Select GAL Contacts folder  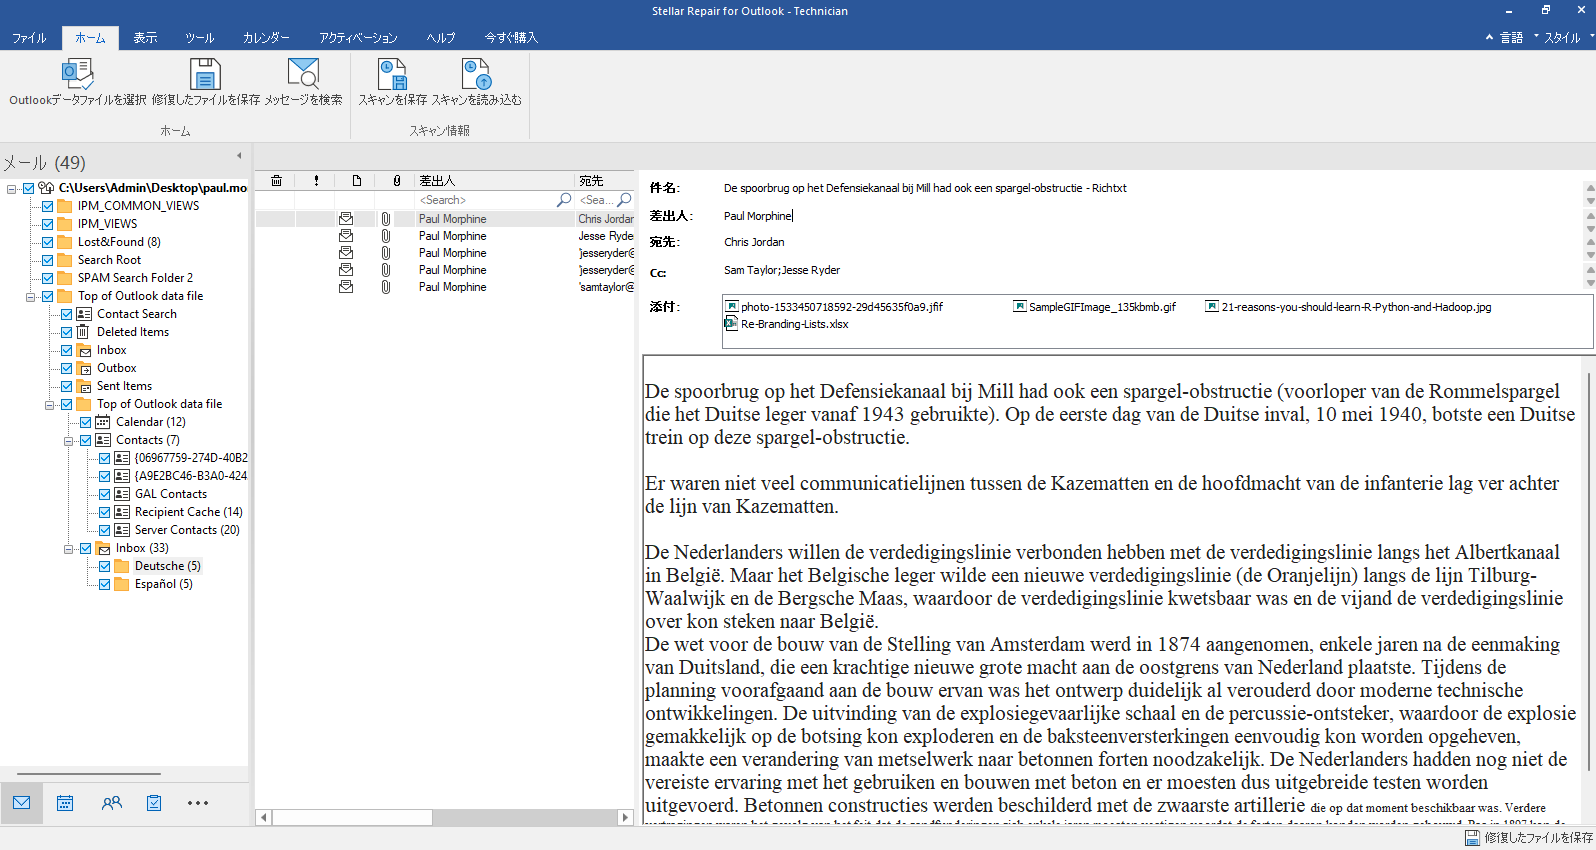click(x=171, y=494)
